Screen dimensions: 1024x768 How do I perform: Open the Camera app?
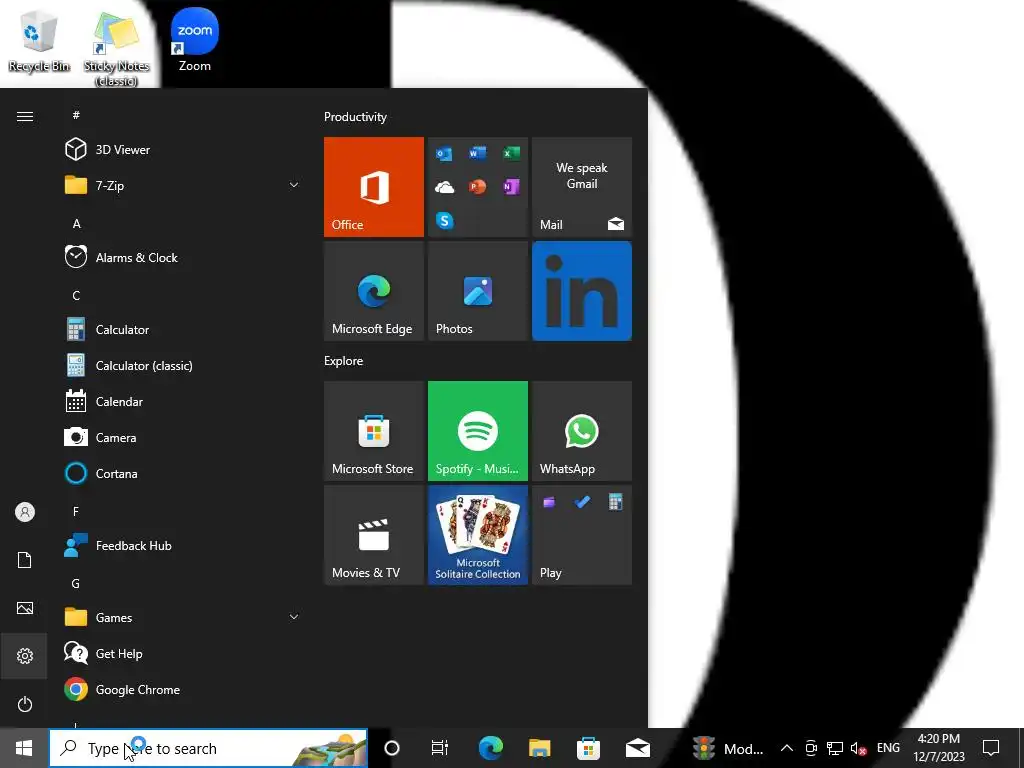[182, 438]
